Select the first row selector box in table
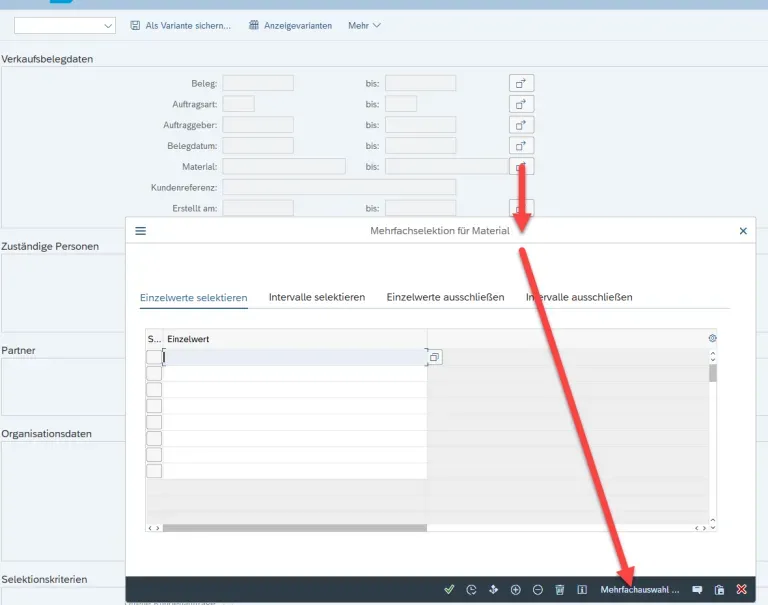The image size is (768, 605). pos(154,357)
